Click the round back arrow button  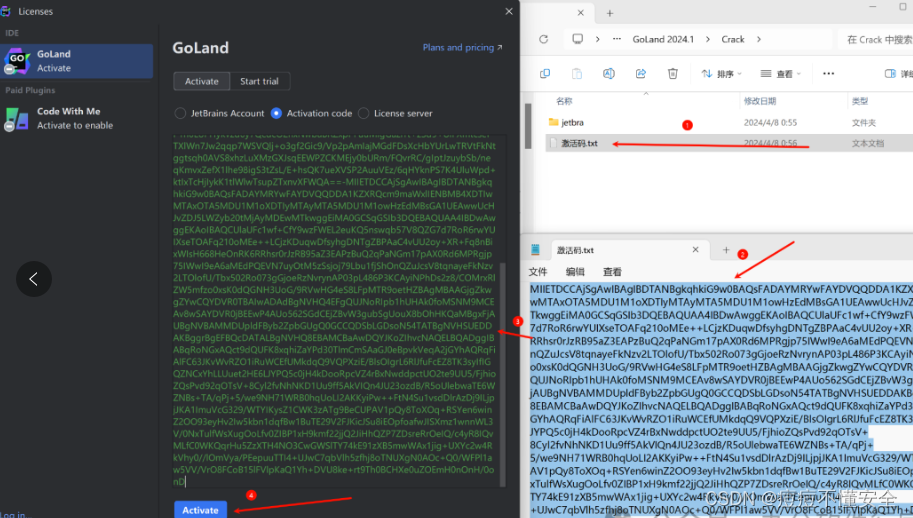coord(34,279)
